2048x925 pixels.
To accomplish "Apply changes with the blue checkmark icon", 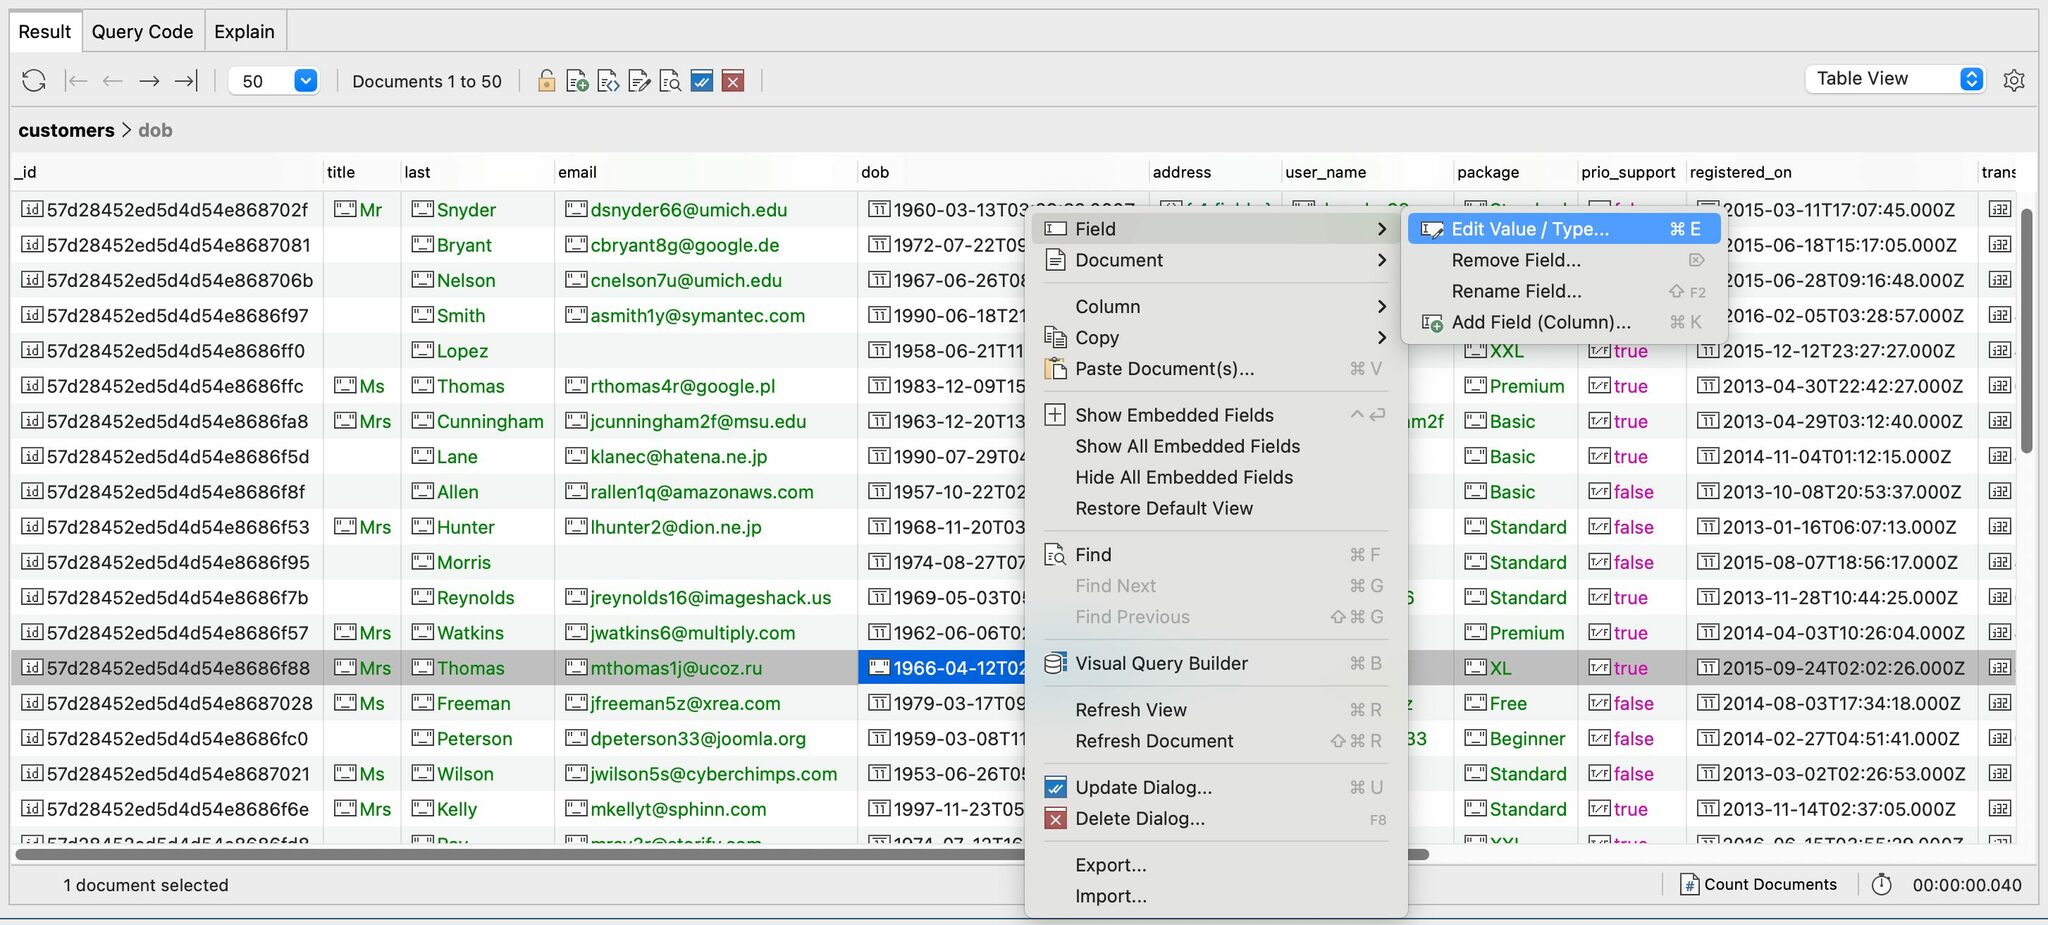I will [701, 80].
